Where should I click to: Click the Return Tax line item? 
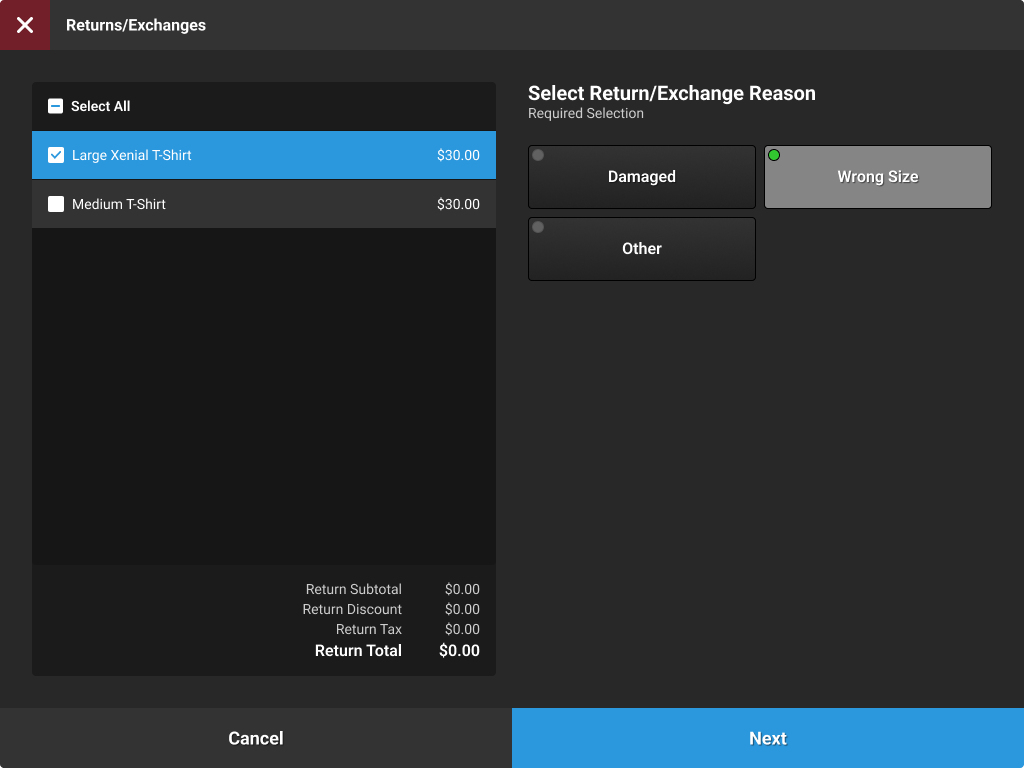coord(400,629)
